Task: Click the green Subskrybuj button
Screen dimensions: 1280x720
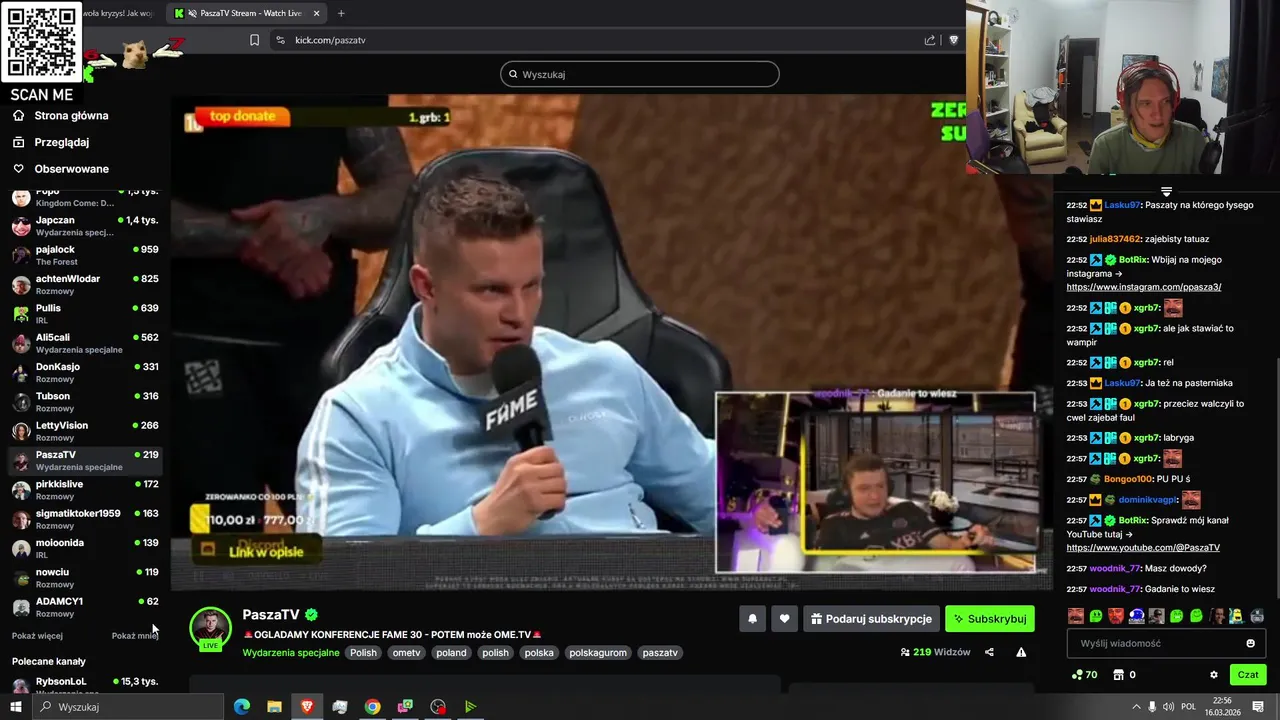Action: 990,619
